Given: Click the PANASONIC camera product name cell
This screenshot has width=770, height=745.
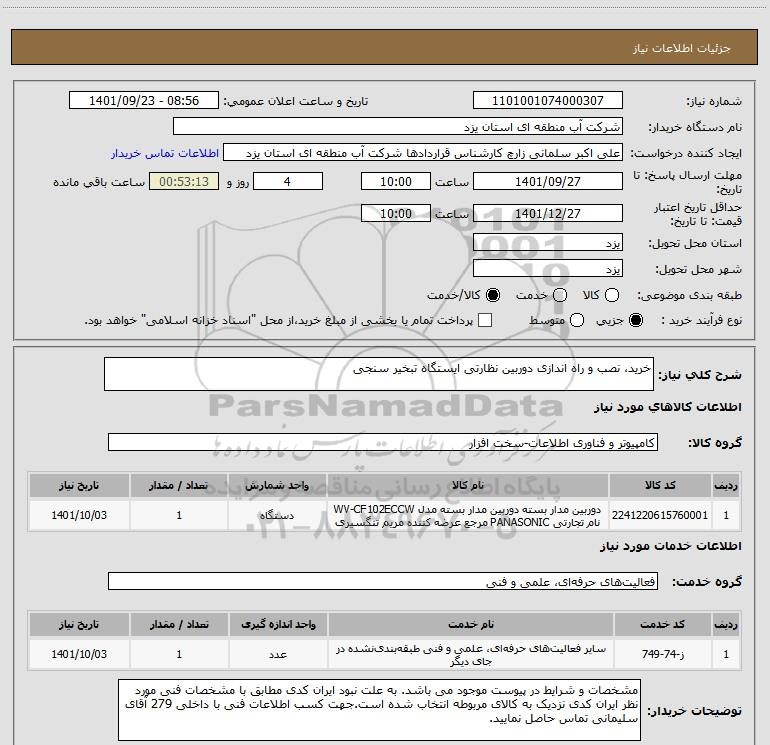Looking at the screenshot, I should coord(467,515).
